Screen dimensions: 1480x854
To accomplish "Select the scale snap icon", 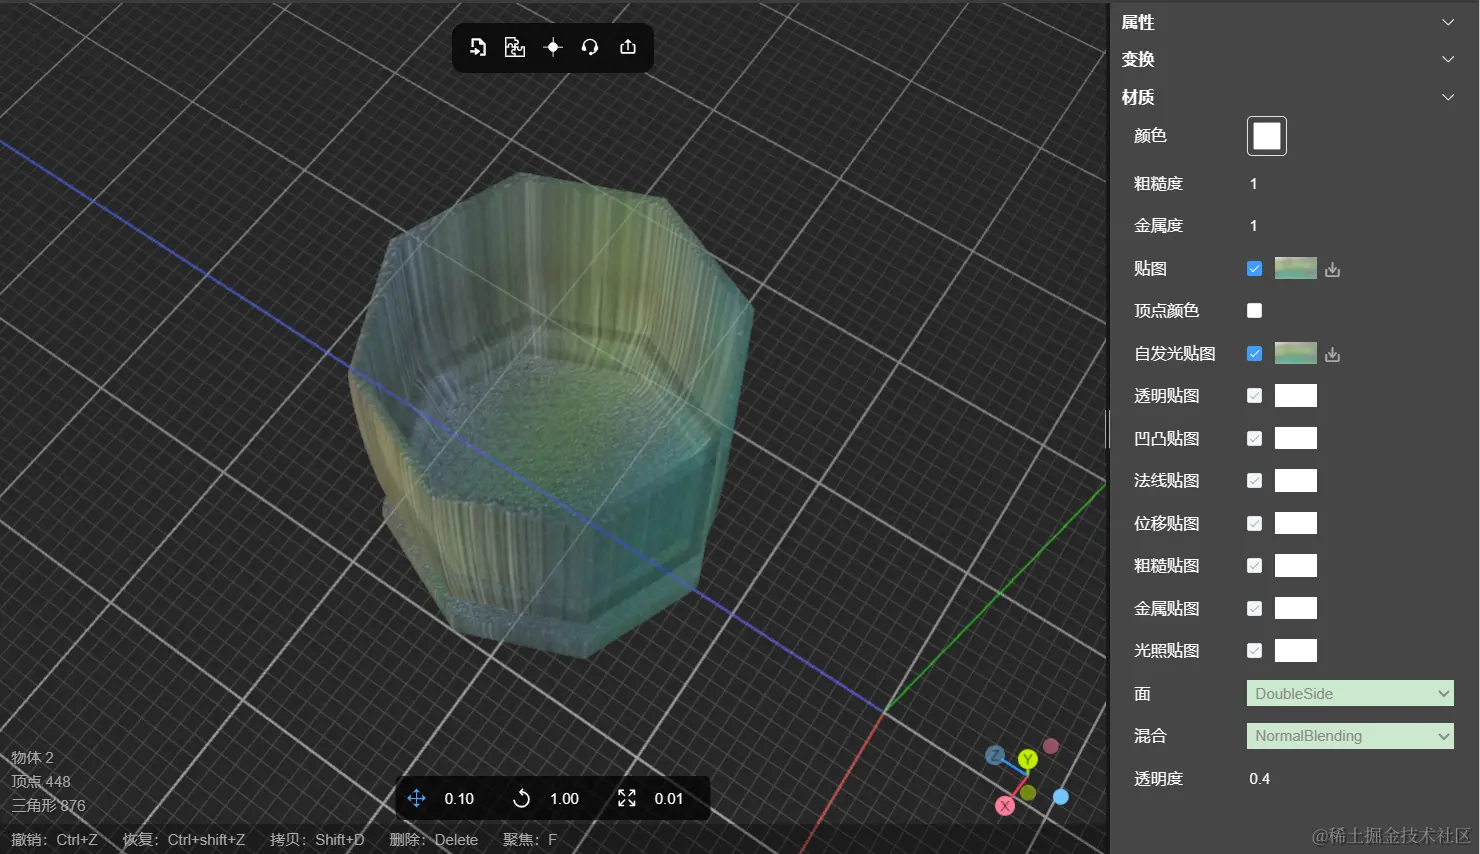I will click(x=627, y=798).
